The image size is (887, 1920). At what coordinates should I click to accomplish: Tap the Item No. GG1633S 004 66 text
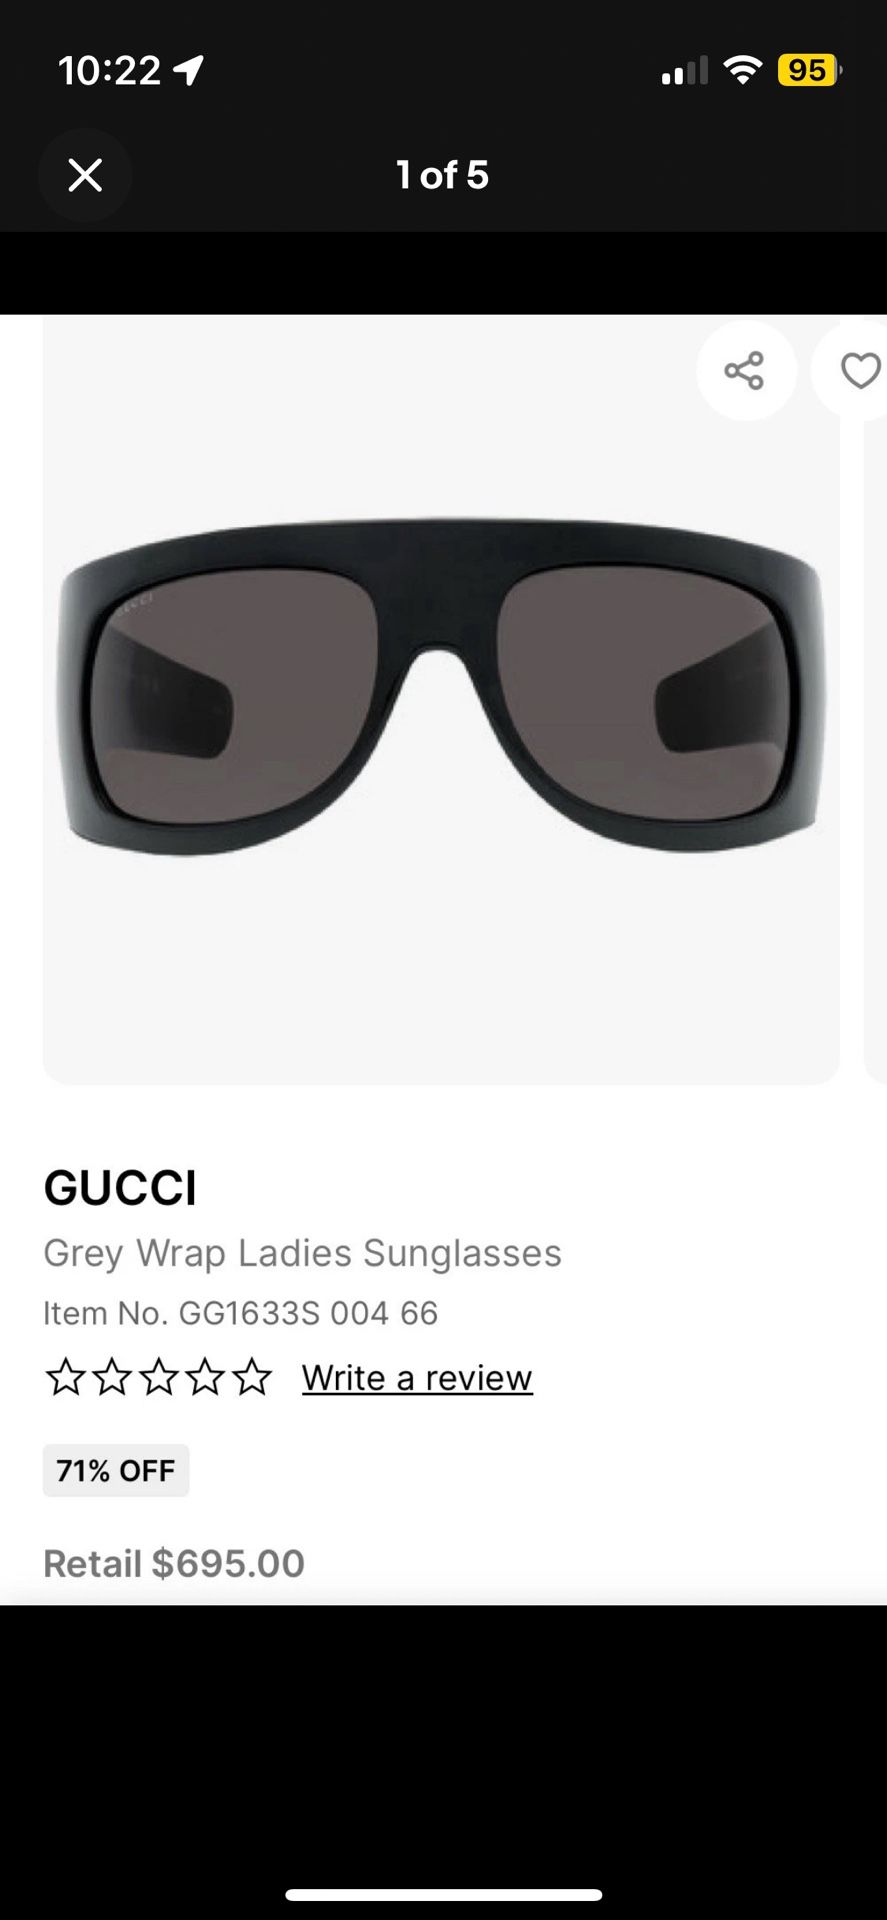pos(240,1313)
